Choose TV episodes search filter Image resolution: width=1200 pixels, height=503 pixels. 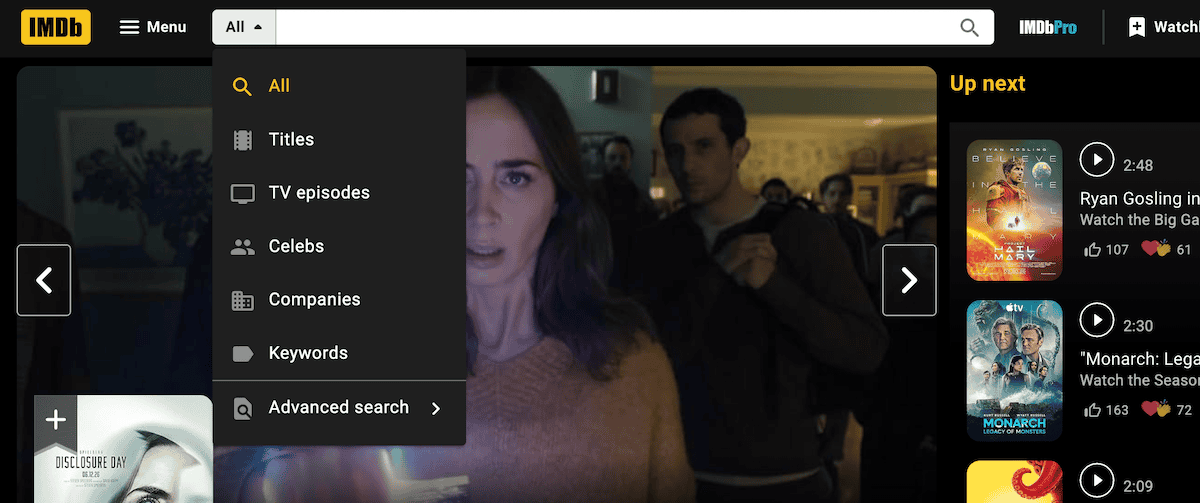[x=318, y=193]
